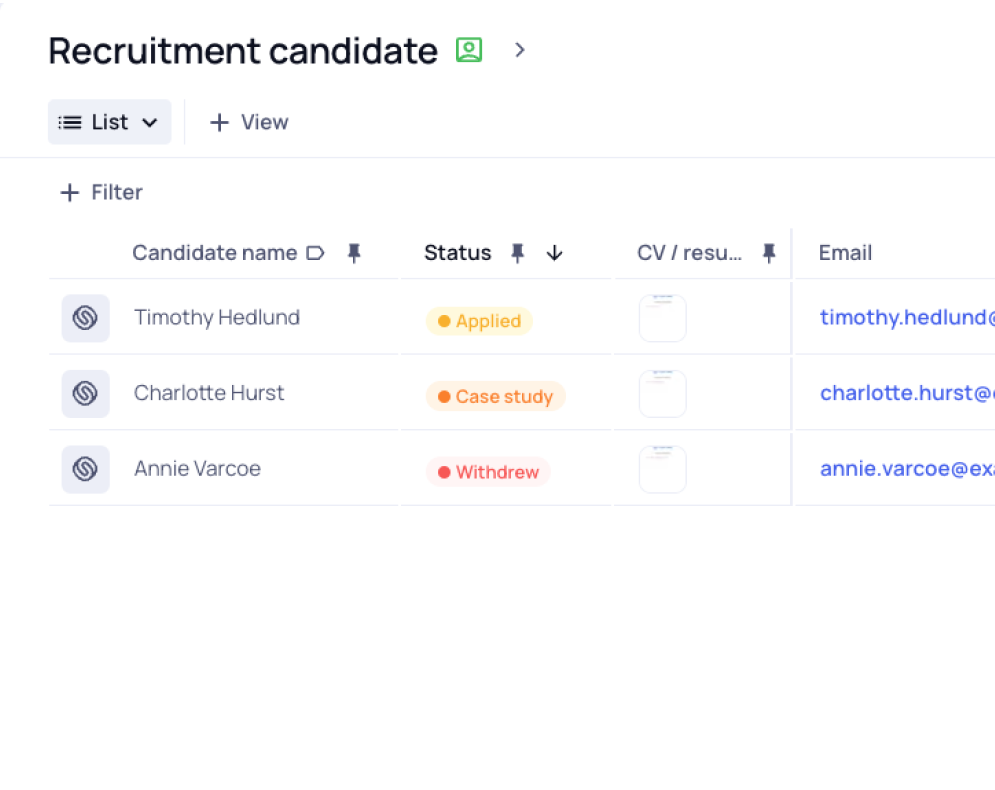The image size is (995, 790).
Task: Open Timothy Hedlund's CV thumbnail
Action: tap(662, 318)
